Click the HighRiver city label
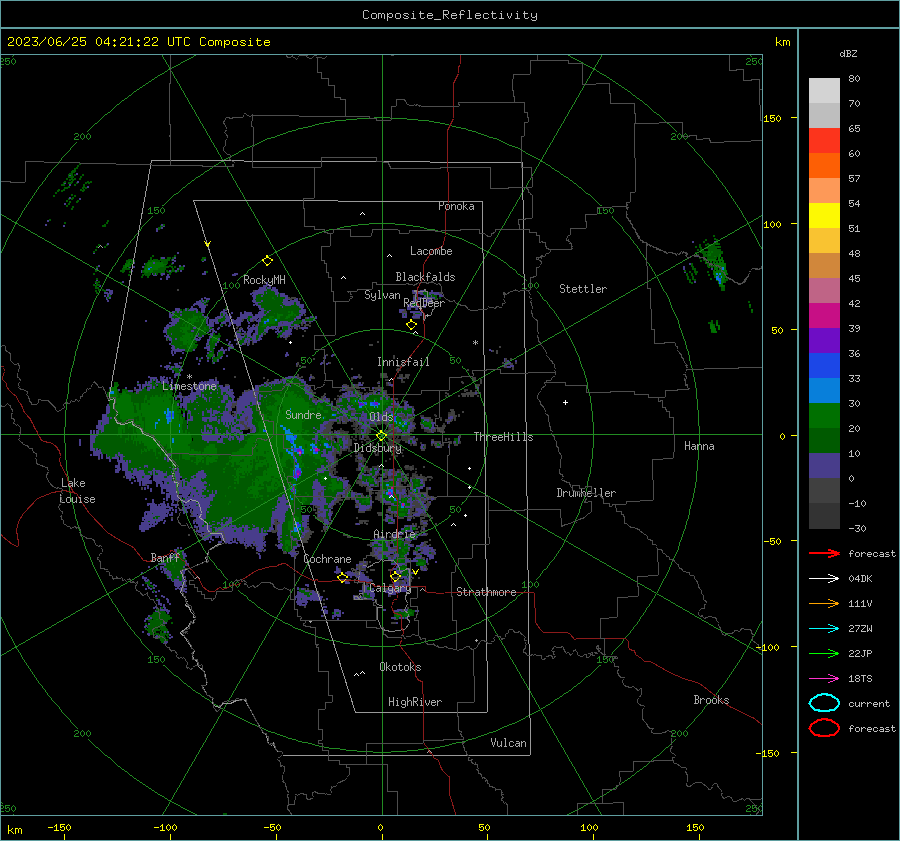This screenshot has width=900, height=841. (x=415, y=702)
